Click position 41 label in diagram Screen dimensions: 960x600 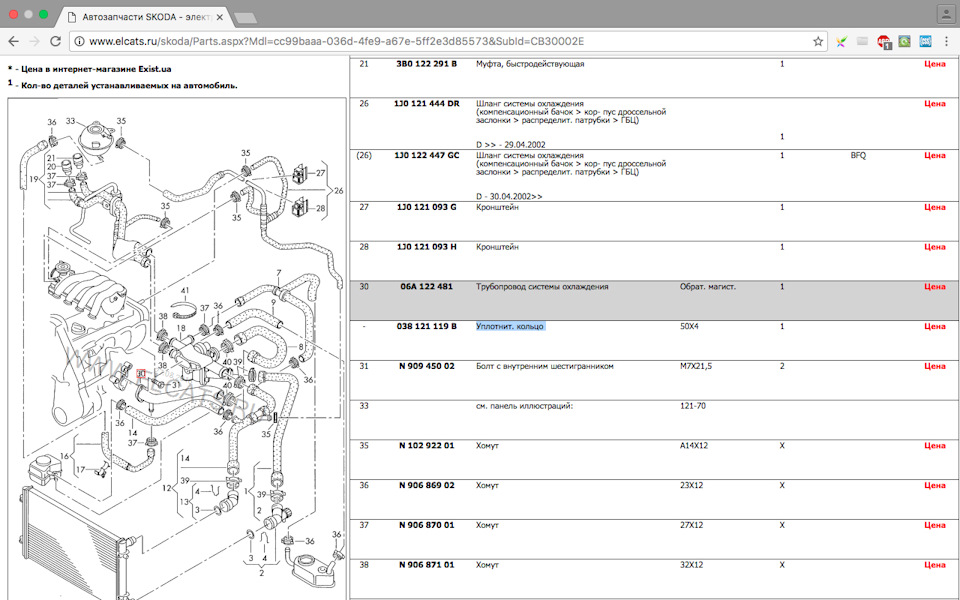pyautogui.click(x=185, y=291)
